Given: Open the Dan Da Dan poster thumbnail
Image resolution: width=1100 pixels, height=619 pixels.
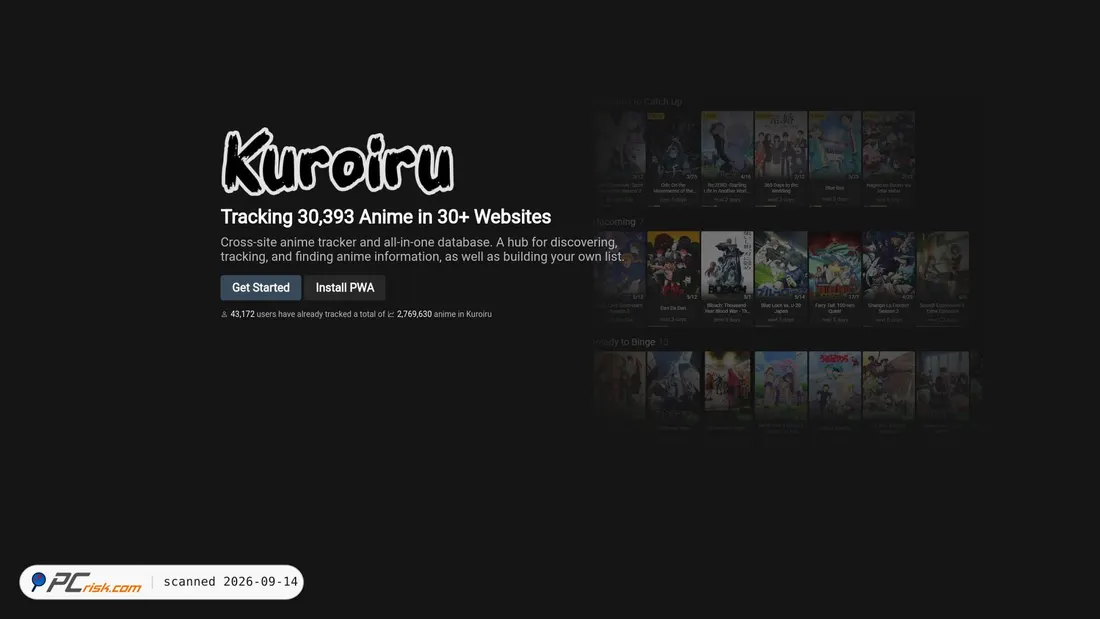Looking at the screenshot, I should click(673, 266).
